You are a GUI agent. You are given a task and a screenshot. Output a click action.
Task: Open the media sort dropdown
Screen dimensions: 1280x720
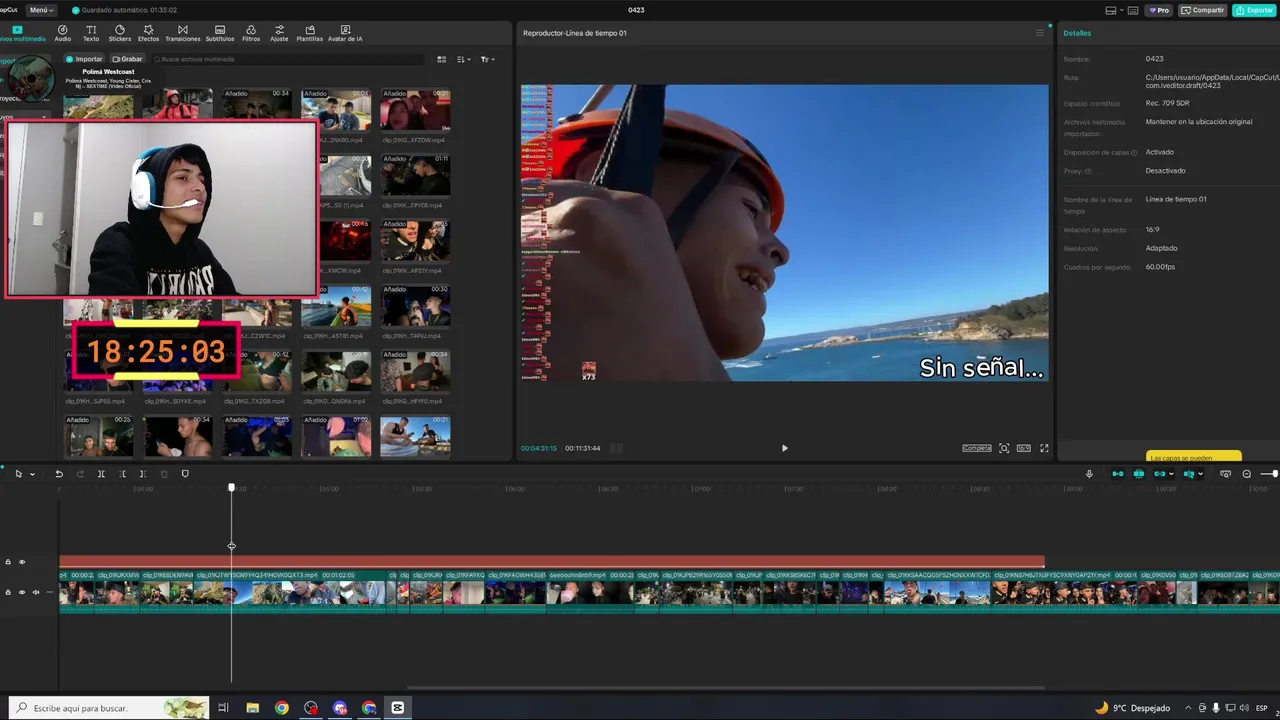coord(464,59)
